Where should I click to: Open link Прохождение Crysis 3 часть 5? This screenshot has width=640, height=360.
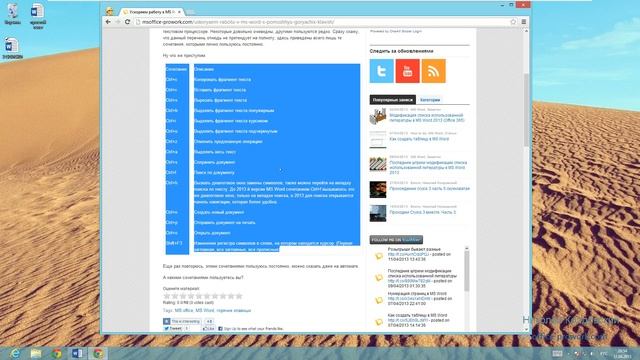(429, 189)
